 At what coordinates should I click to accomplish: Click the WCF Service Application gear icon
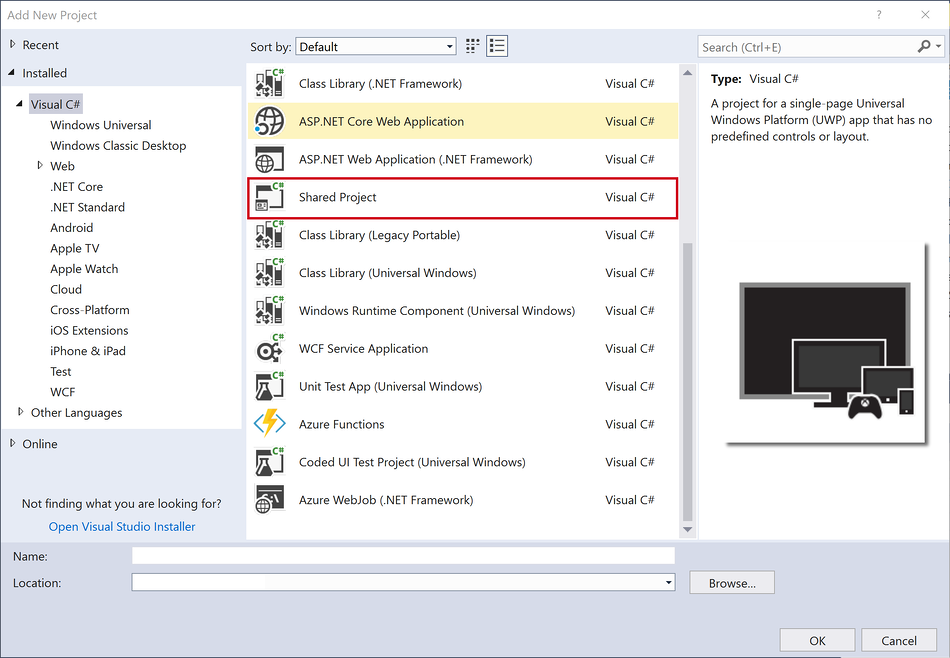(x=270, y=348)
